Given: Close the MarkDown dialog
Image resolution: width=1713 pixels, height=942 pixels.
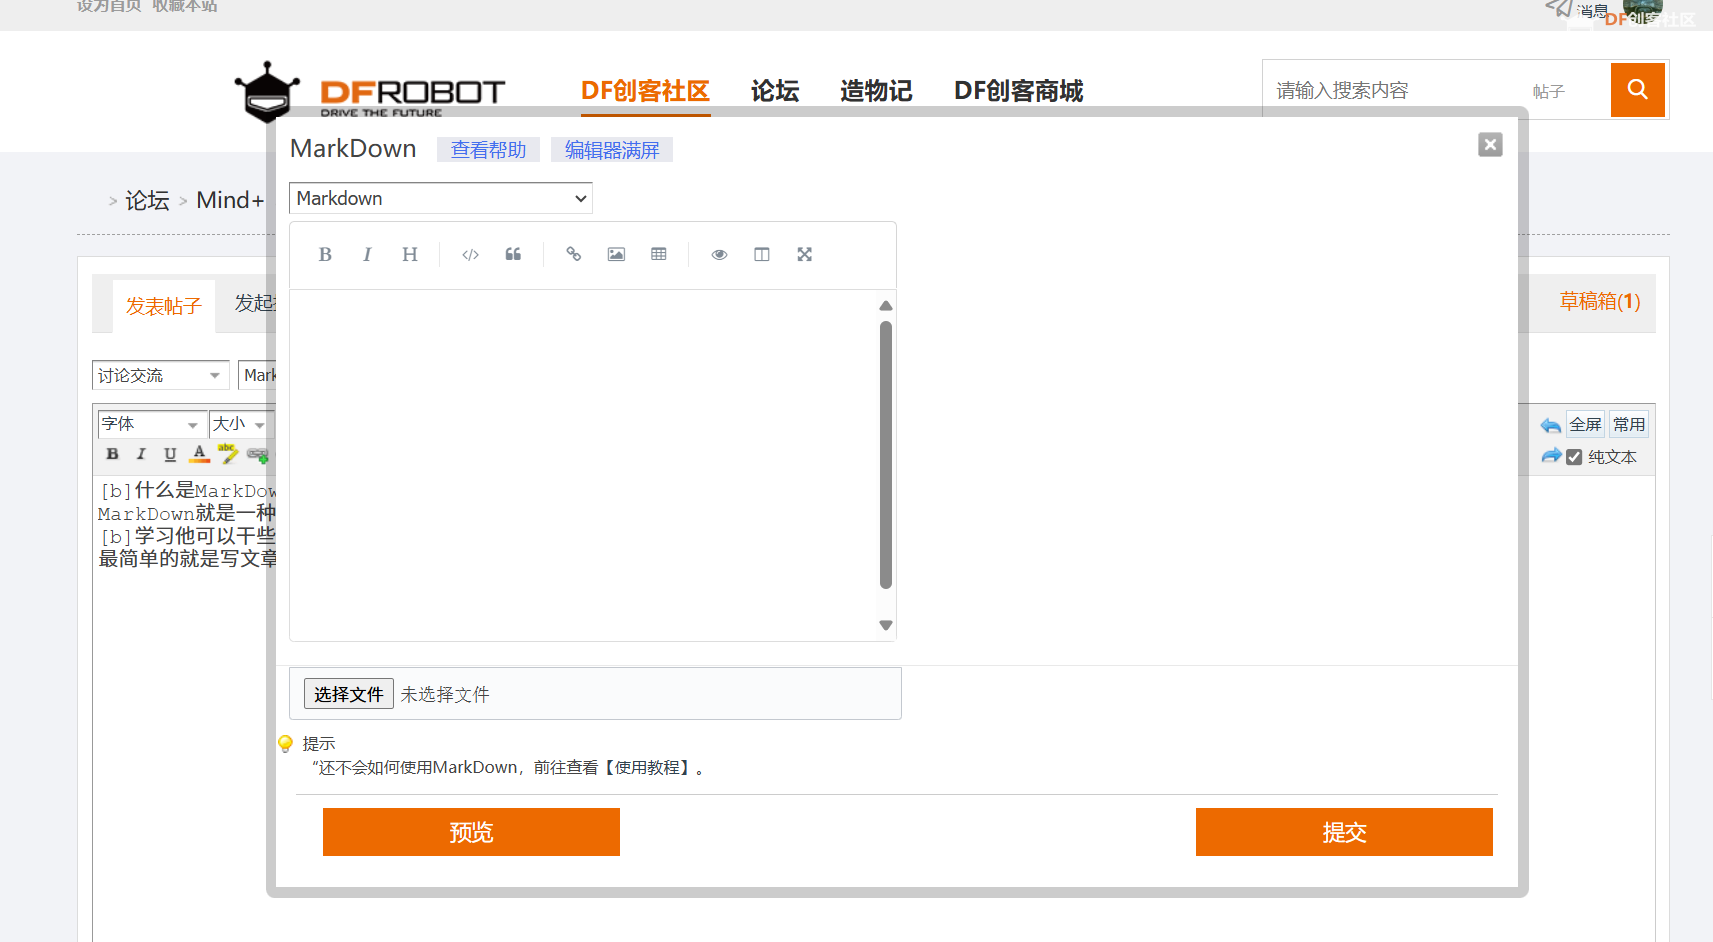Looking at the screenshot, I should click(1490, 145).
